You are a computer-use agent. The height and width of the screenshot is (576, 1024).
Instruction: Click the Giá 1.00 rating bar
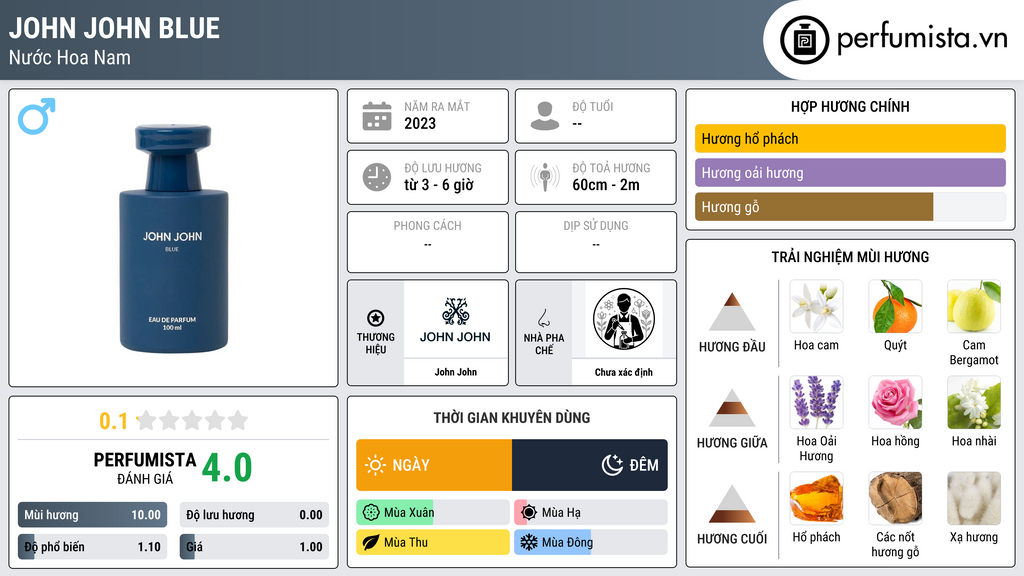point(254,547)
